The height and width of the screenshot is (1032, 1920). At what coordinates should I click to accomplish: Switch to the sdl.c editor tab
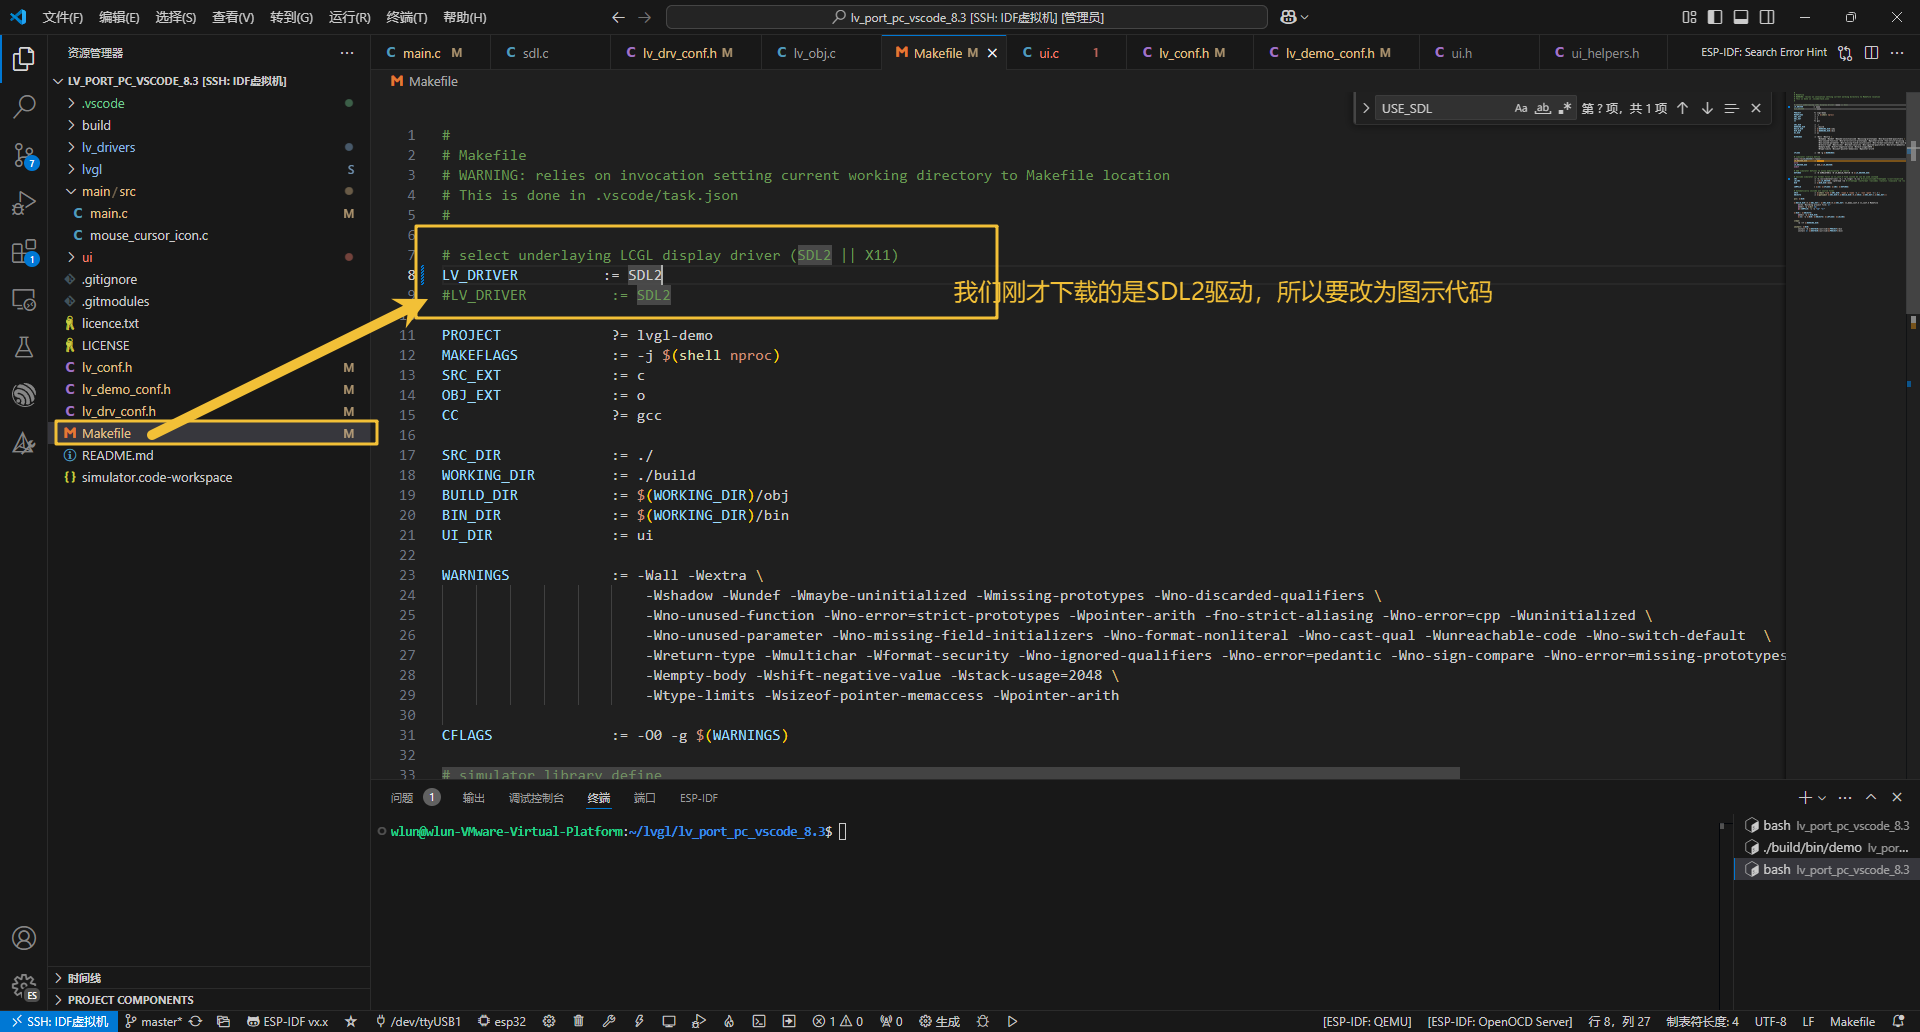click(536, 52)
